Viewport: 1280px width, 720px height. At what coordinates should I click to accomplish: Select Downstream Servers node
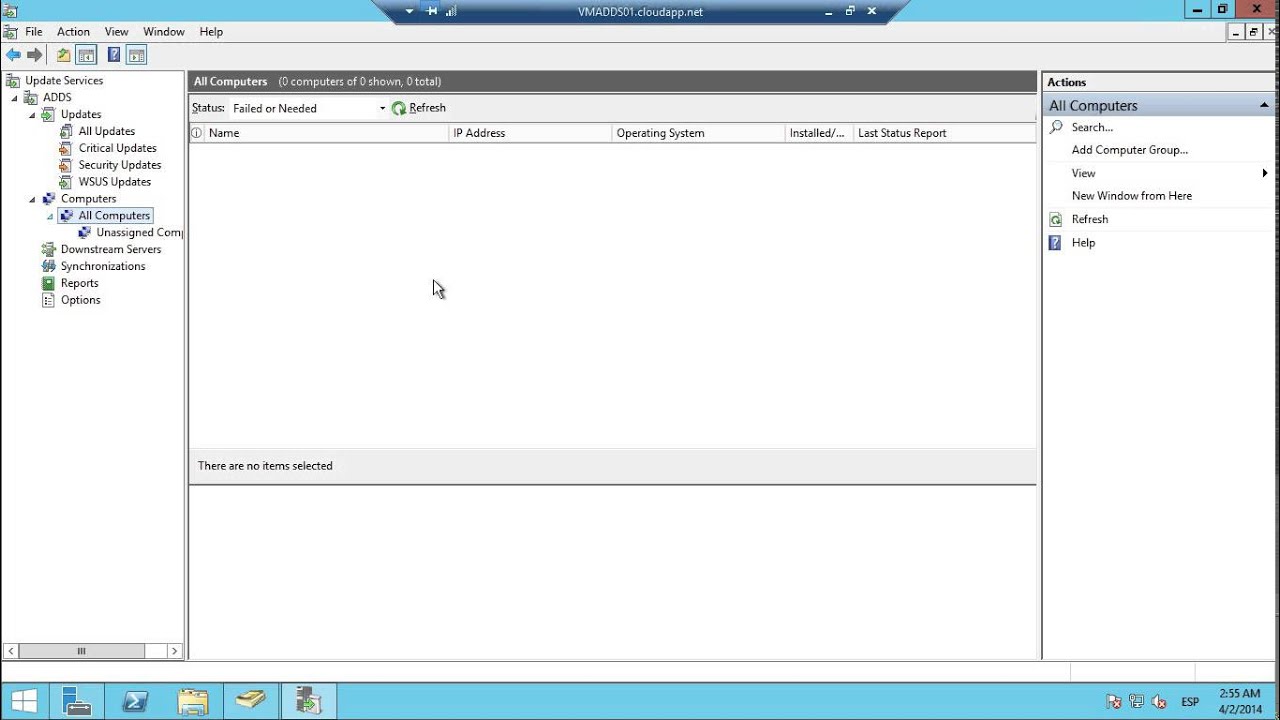(x=111, y=249)
